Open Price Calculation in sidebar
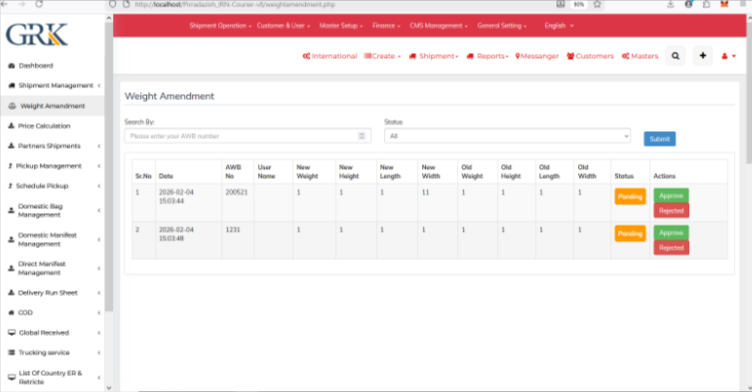Viewport: 752px width, 392px height. pyautogui.click(x=44, y=126)
